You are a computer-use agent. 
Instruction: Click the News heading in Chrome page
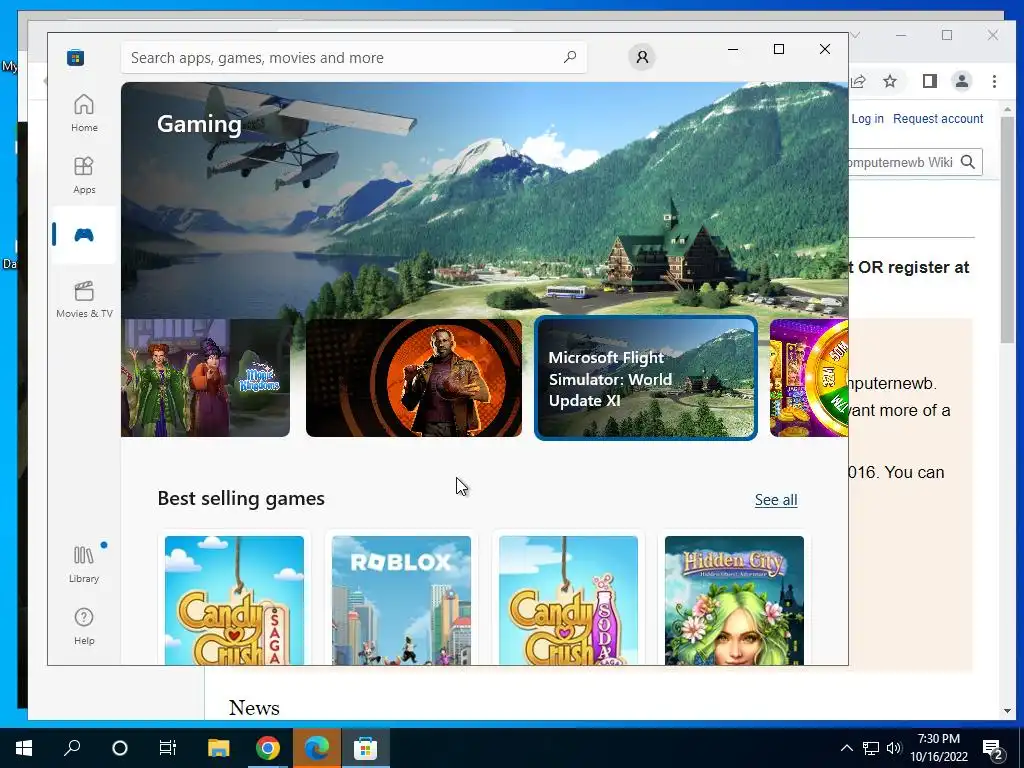254,708
